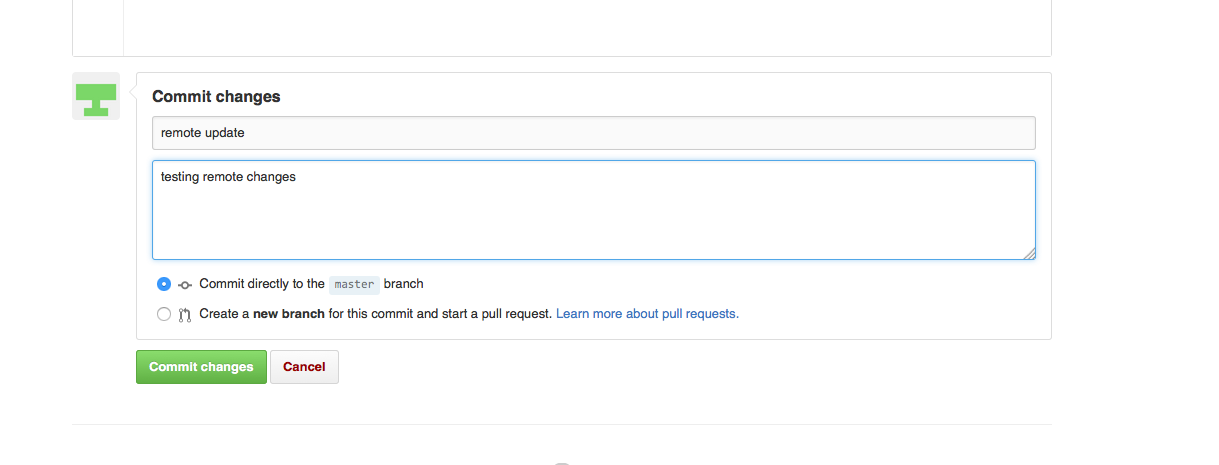Click the 'Commit changes' form heading

coord(216,97)
